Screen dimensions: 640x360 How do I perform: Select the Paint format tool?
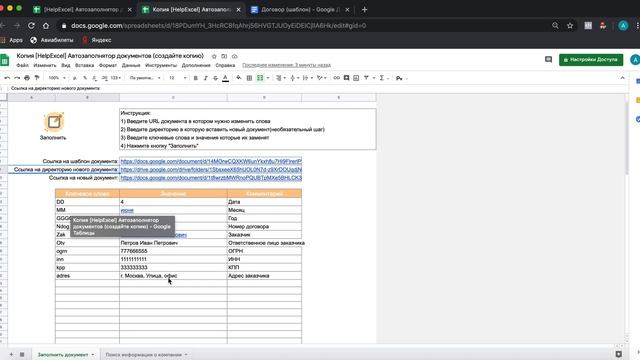(37, 78)
